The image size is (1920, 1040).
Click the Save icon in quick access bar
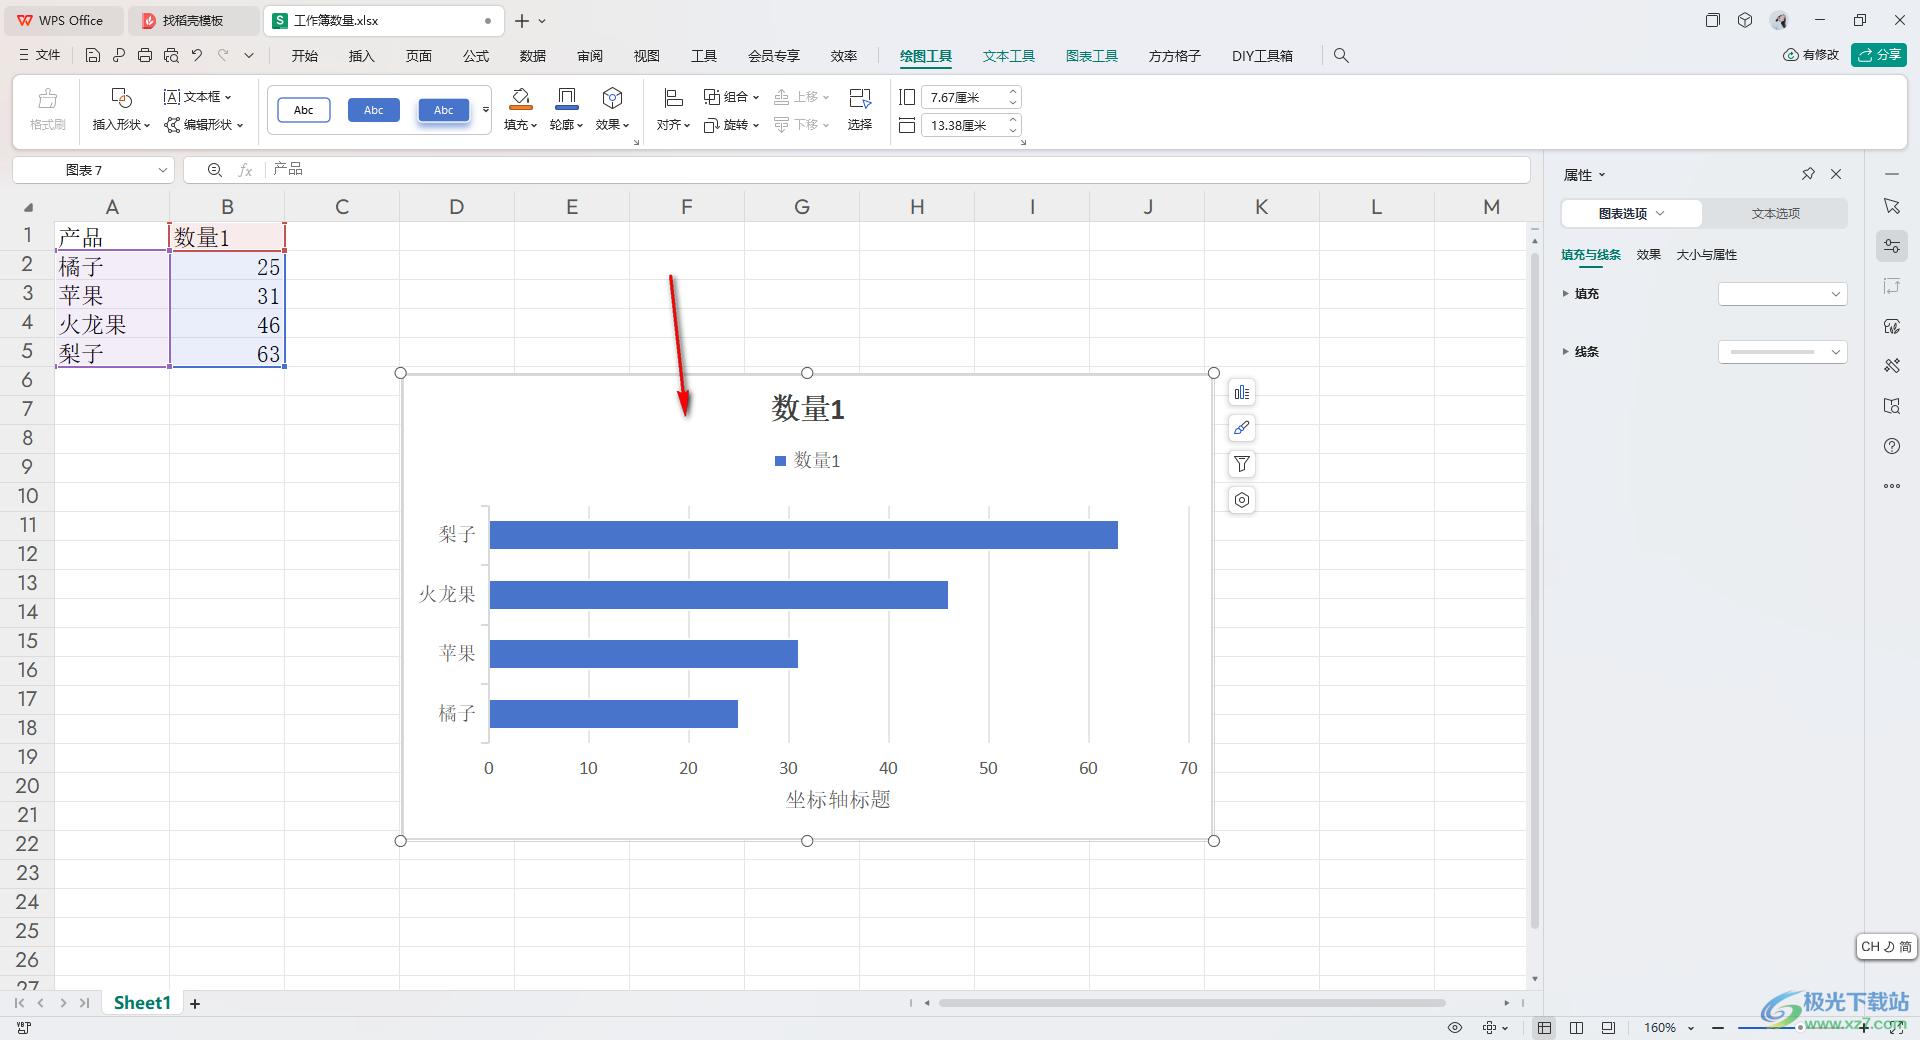point(93,56)
